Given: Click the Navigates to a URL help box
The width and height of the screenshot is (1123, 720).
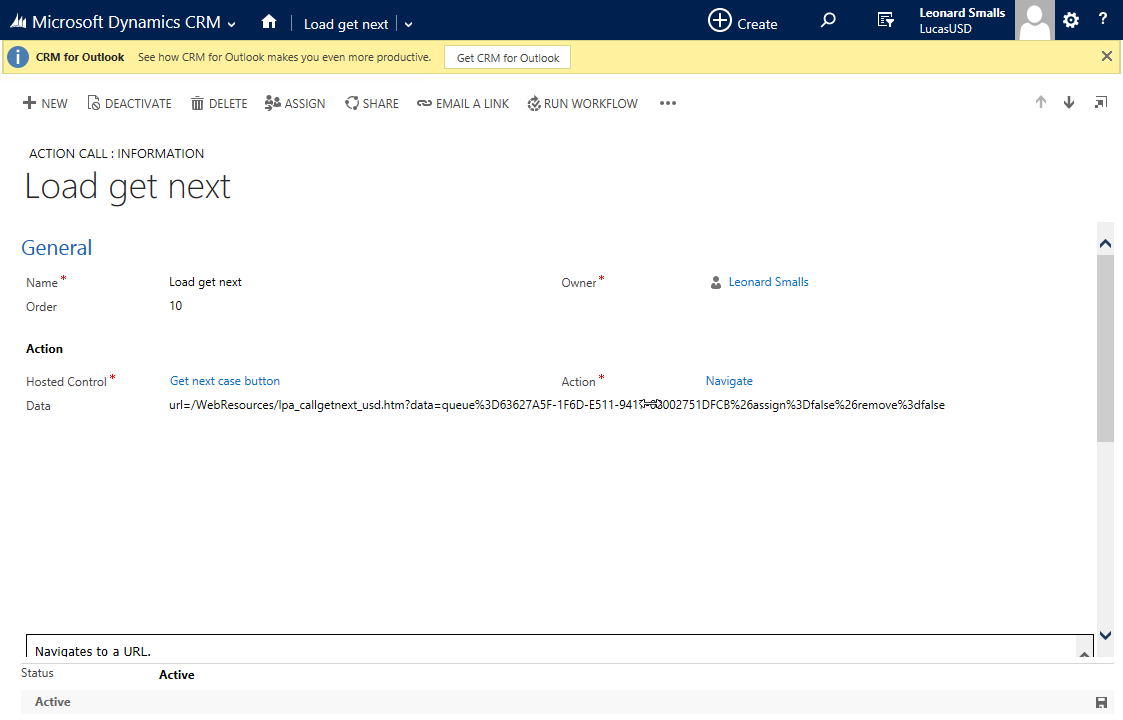Looking at the screenshot, I should click(x=559, y=646).
